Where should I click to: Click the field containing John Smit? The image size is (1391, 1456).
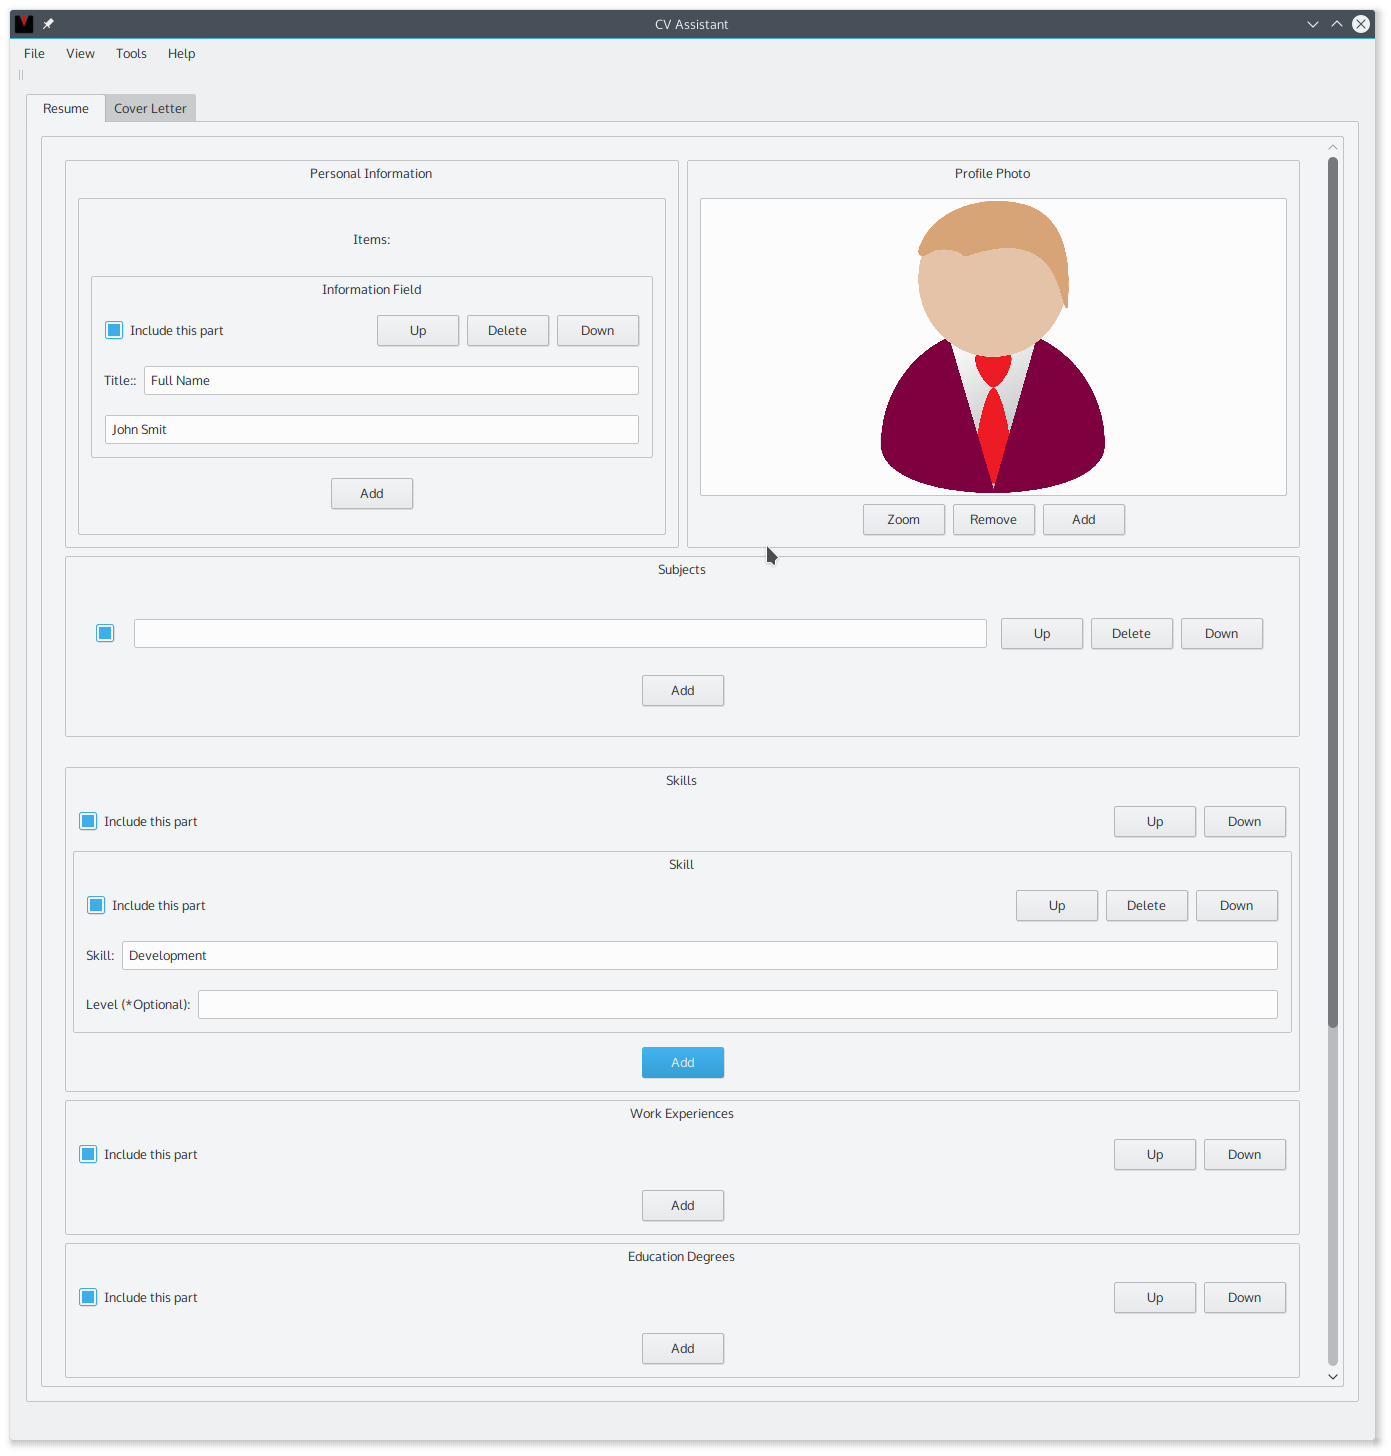(372, 430)
